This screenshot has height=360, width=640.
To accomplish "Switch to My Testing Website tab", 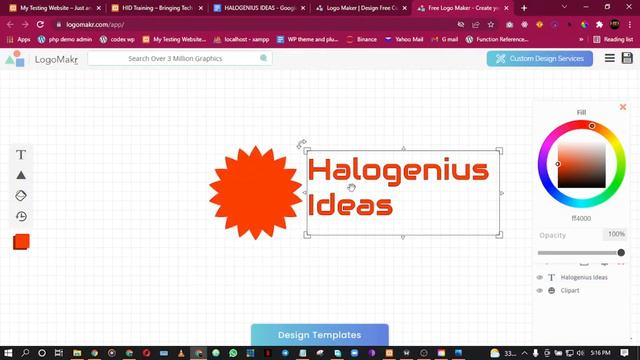I will [56, 8].
